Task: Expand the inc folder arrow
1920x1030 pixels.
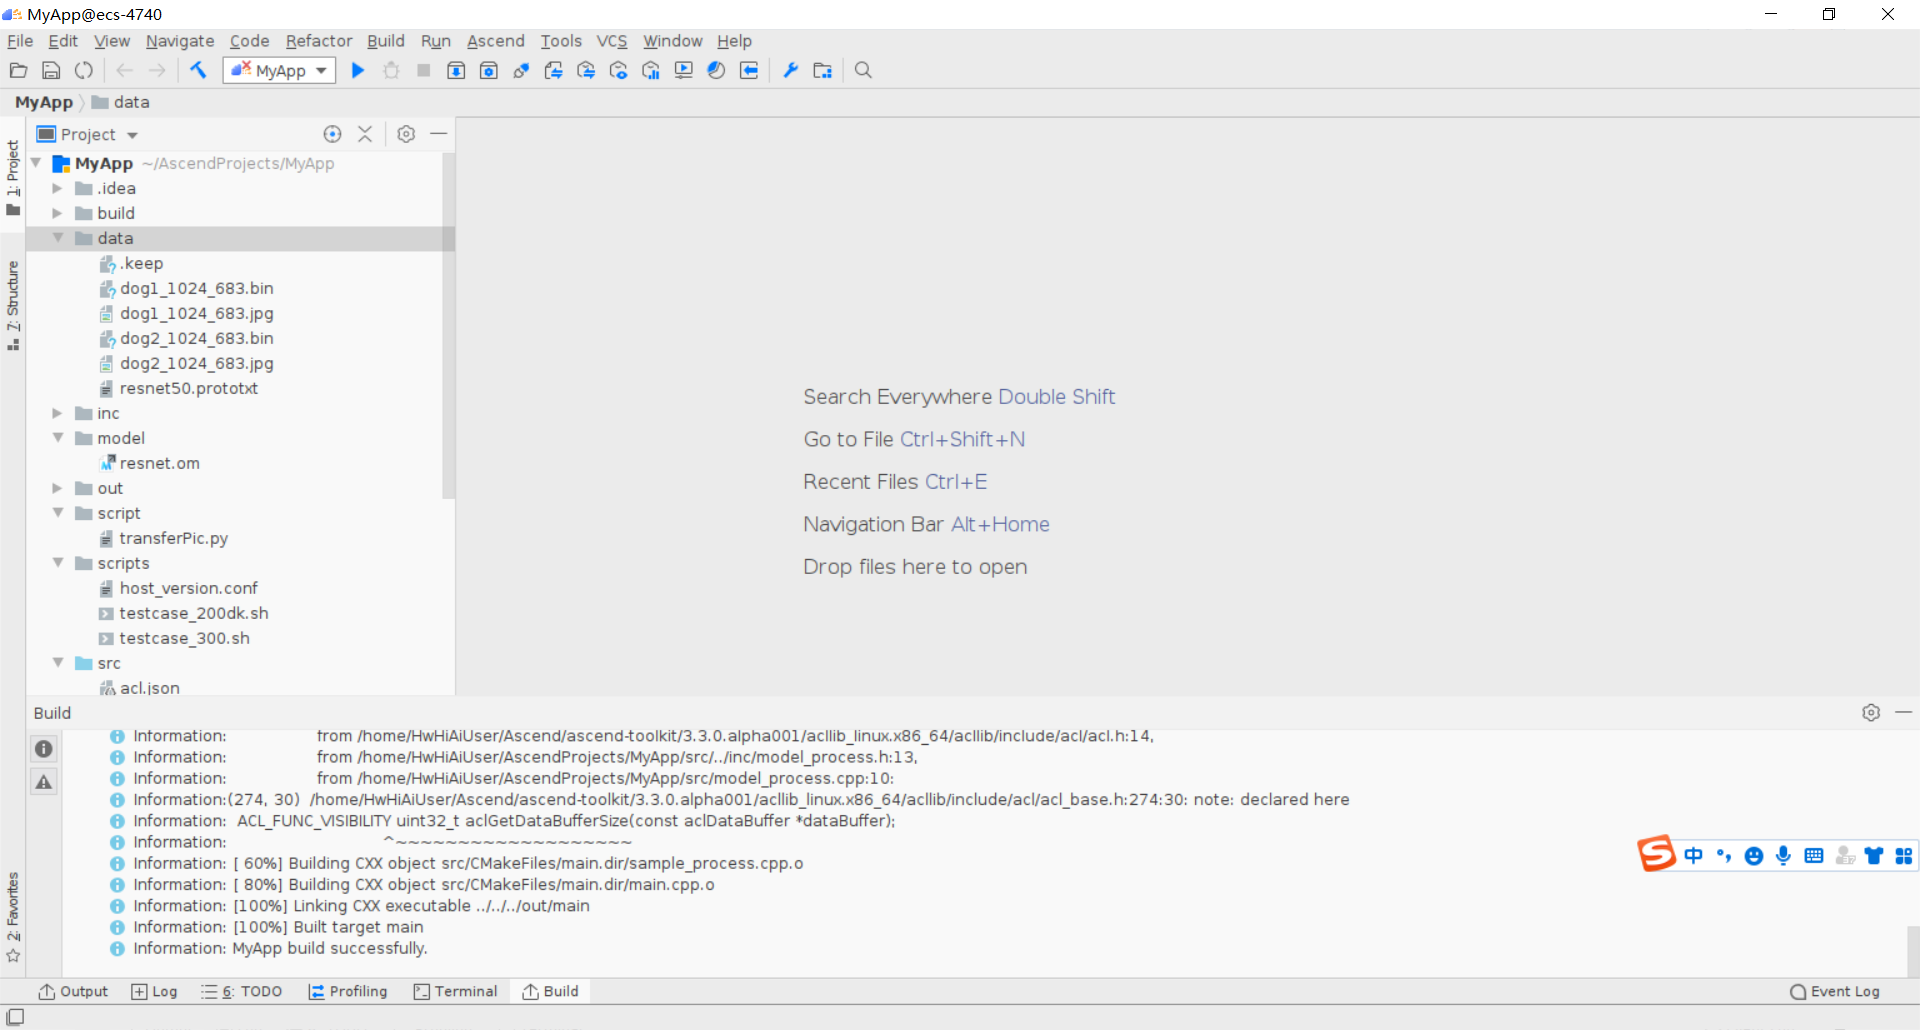Action: [57, 413]
